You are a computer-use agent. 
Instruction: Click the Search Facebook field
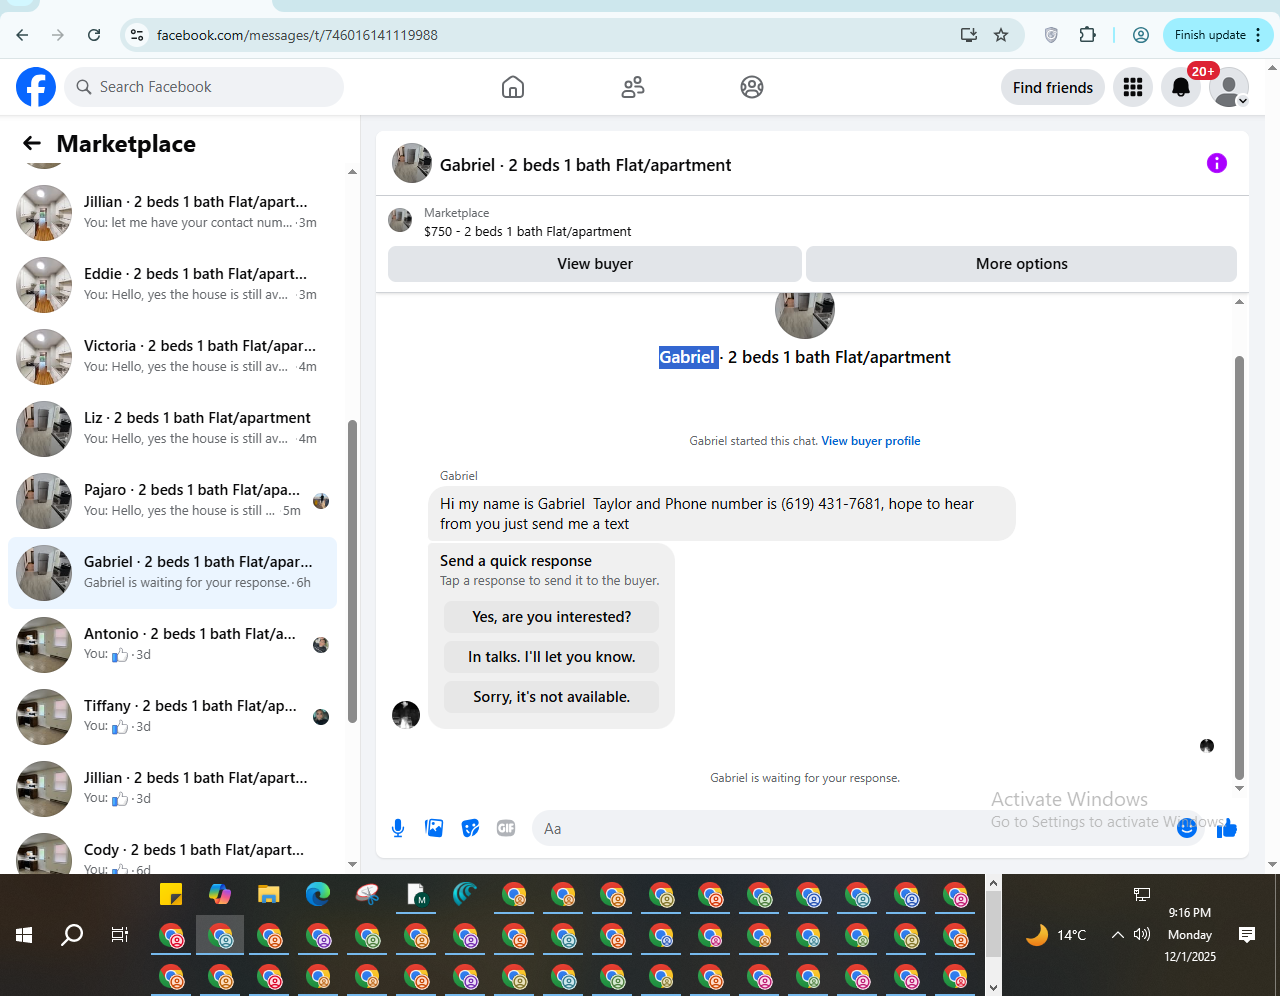click(x=204, y=87)
